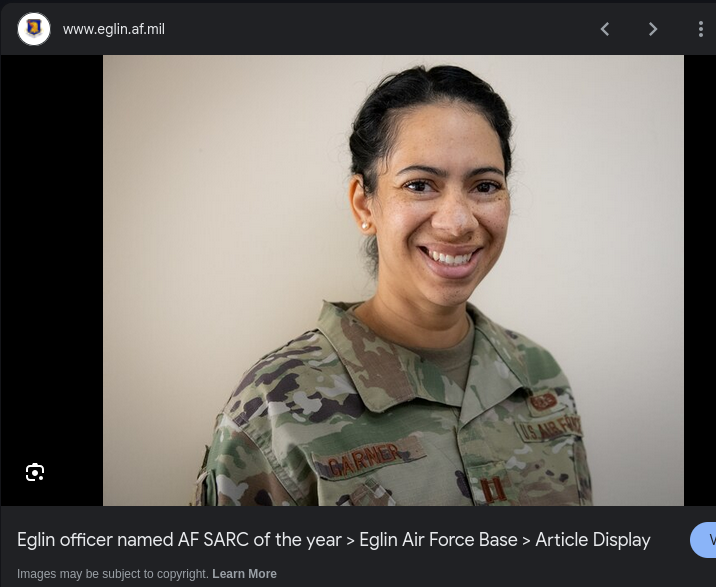Click the round red patch above the Air Force tape

coord(543,402)
